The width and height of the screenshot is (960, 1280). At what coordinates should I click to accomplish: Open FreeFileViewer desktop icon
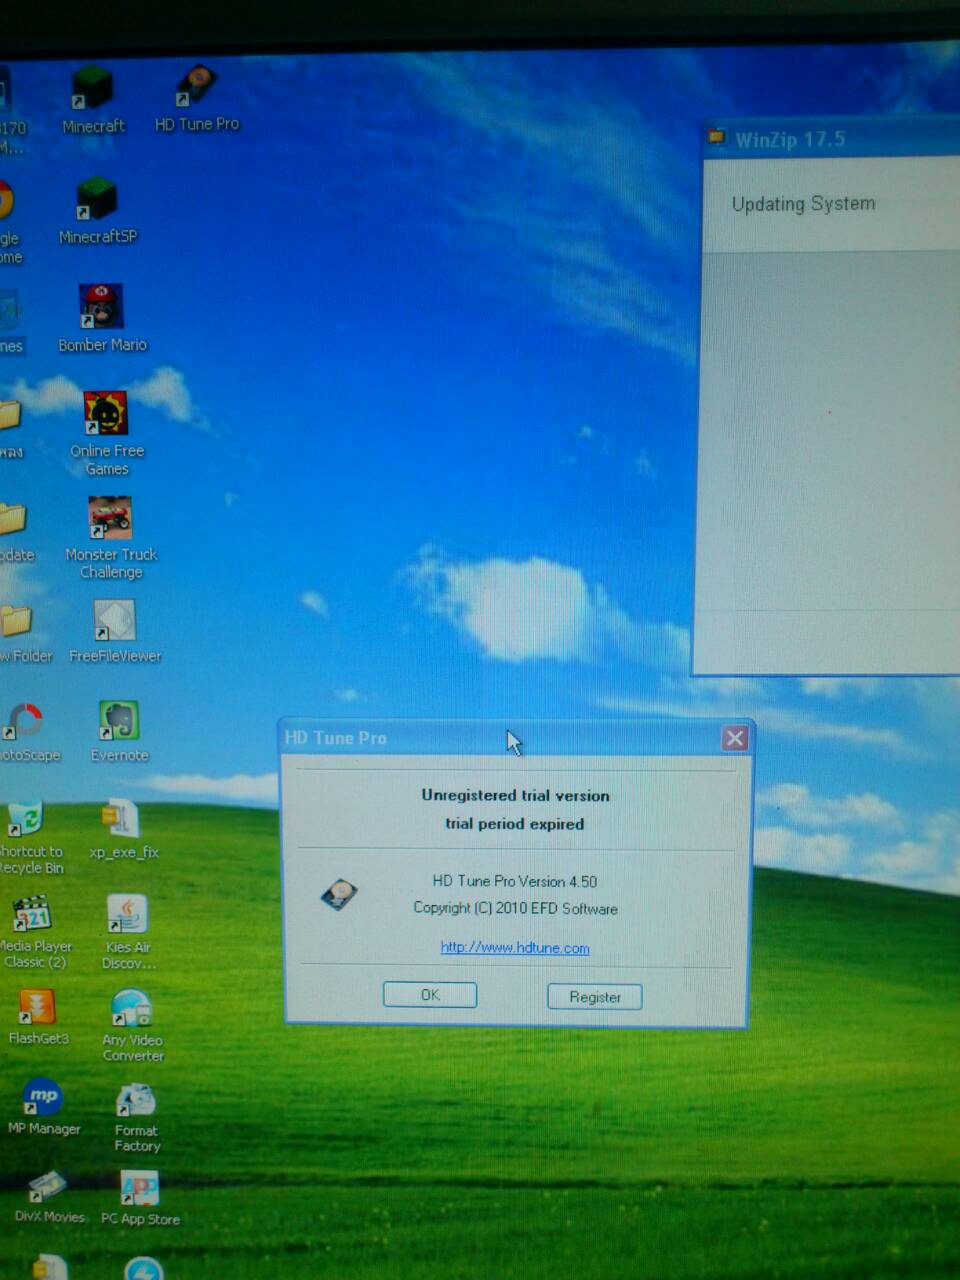(114, 623)
